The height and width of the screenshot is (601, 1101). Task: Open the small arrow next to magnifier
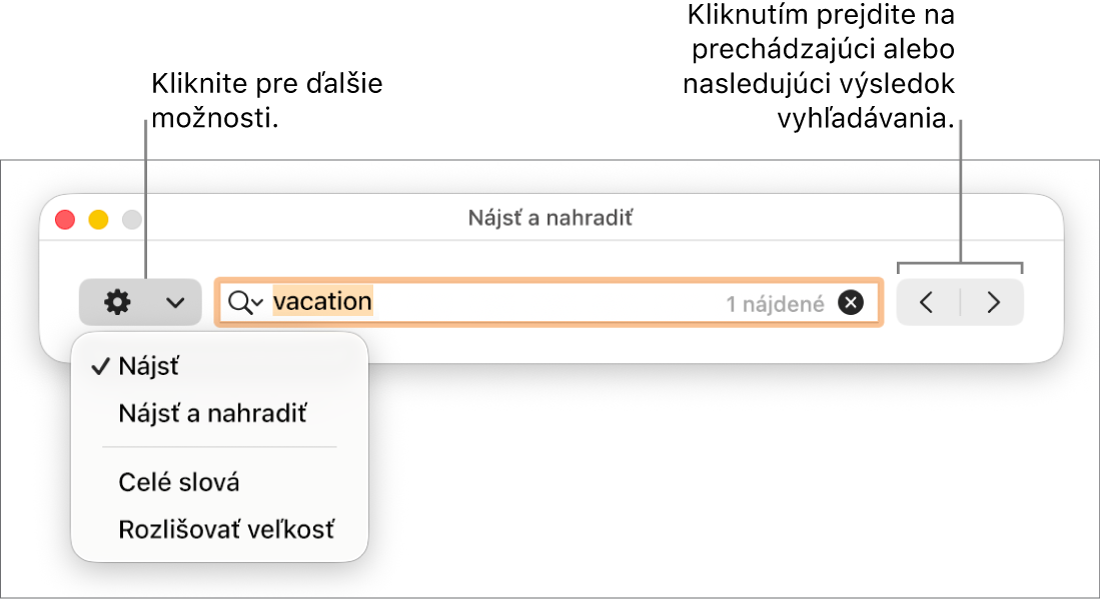[258, 303]
